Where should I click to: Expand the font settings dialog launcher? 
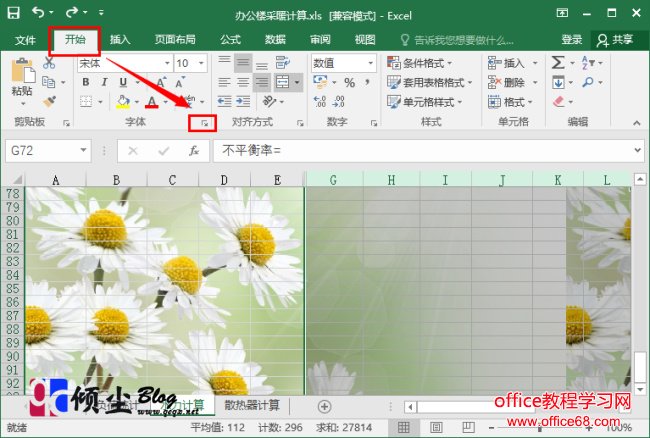pyautogui.click(x=203, y=123)
